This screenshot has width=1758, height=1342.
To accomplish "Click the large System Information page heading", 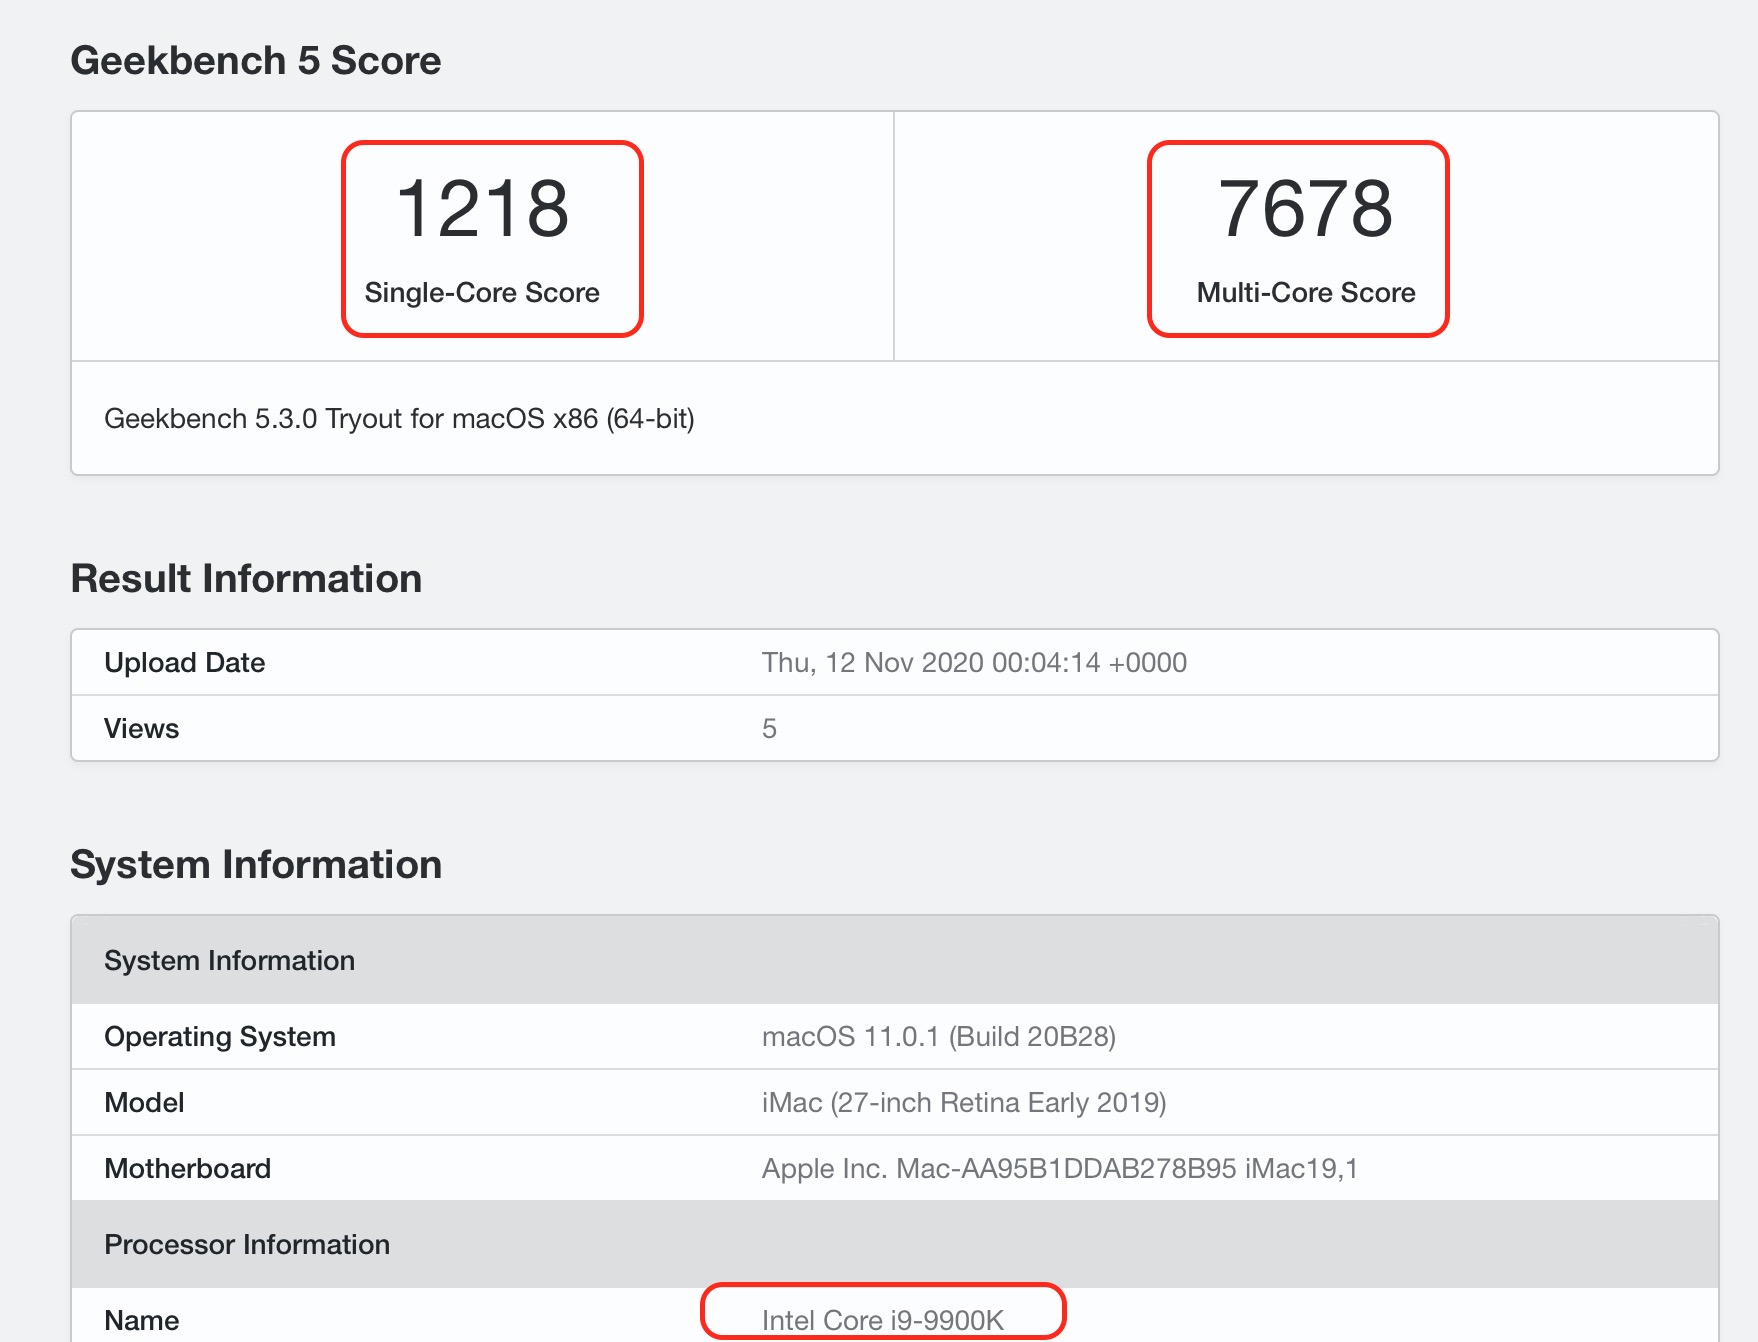I will pyautogui.click(x=256, y=864).
